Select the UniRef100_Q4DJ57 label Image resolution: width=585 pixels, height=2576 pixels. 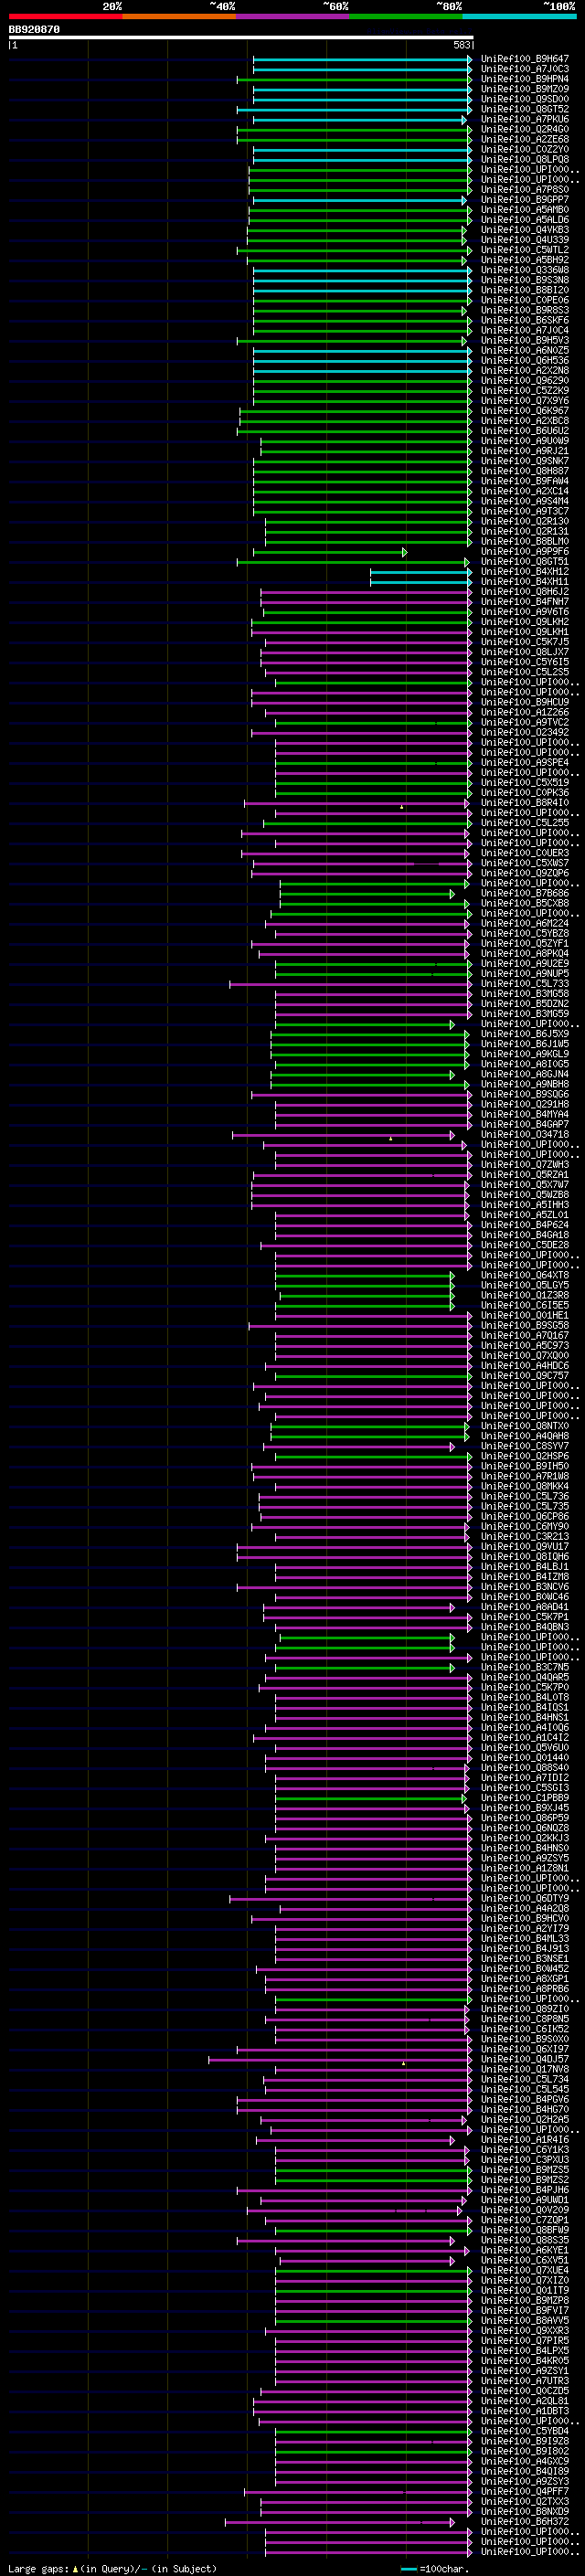525,2060
